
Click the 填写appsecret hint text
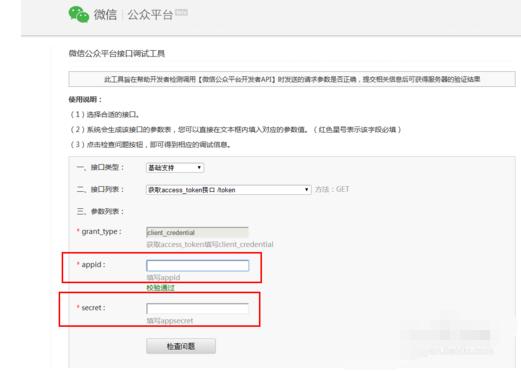pos(170,321)
